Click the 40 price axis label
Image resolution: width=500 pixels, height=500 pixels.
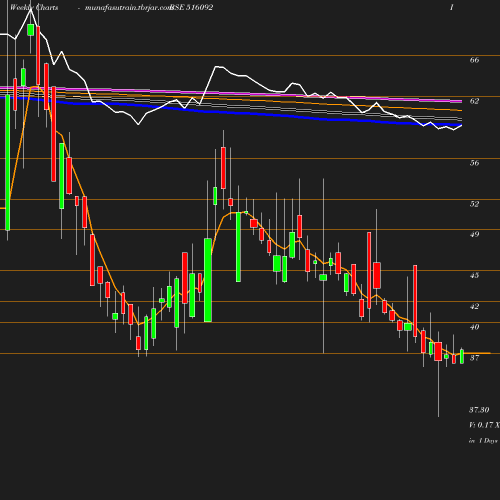(x=474, y=327)
